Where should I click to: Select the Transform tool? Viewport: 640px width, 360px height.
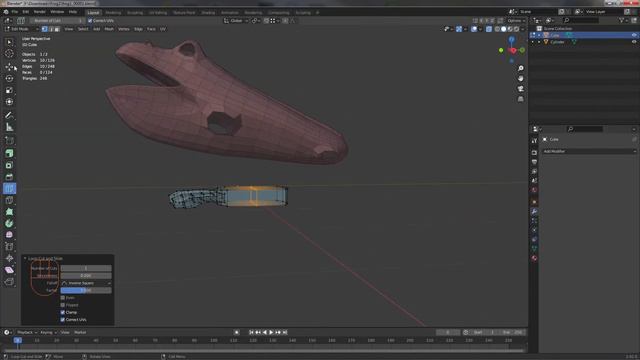coord(9,102)
